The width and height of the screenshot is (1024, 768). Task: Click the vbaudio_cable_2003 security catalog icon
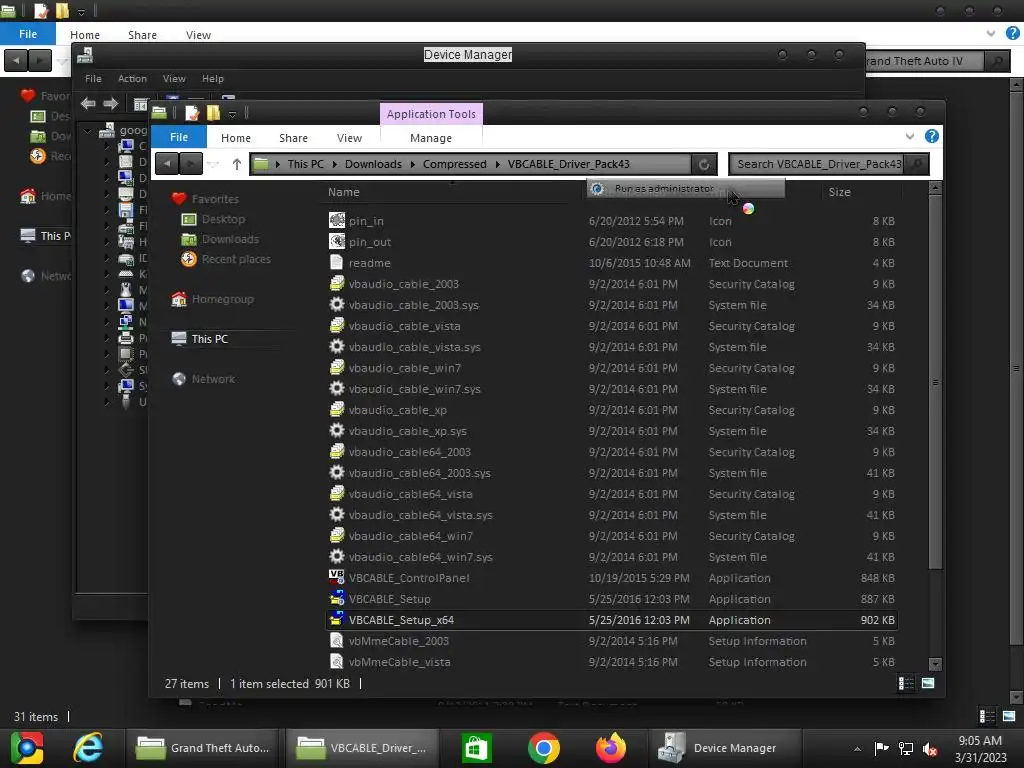click(336, 283)
